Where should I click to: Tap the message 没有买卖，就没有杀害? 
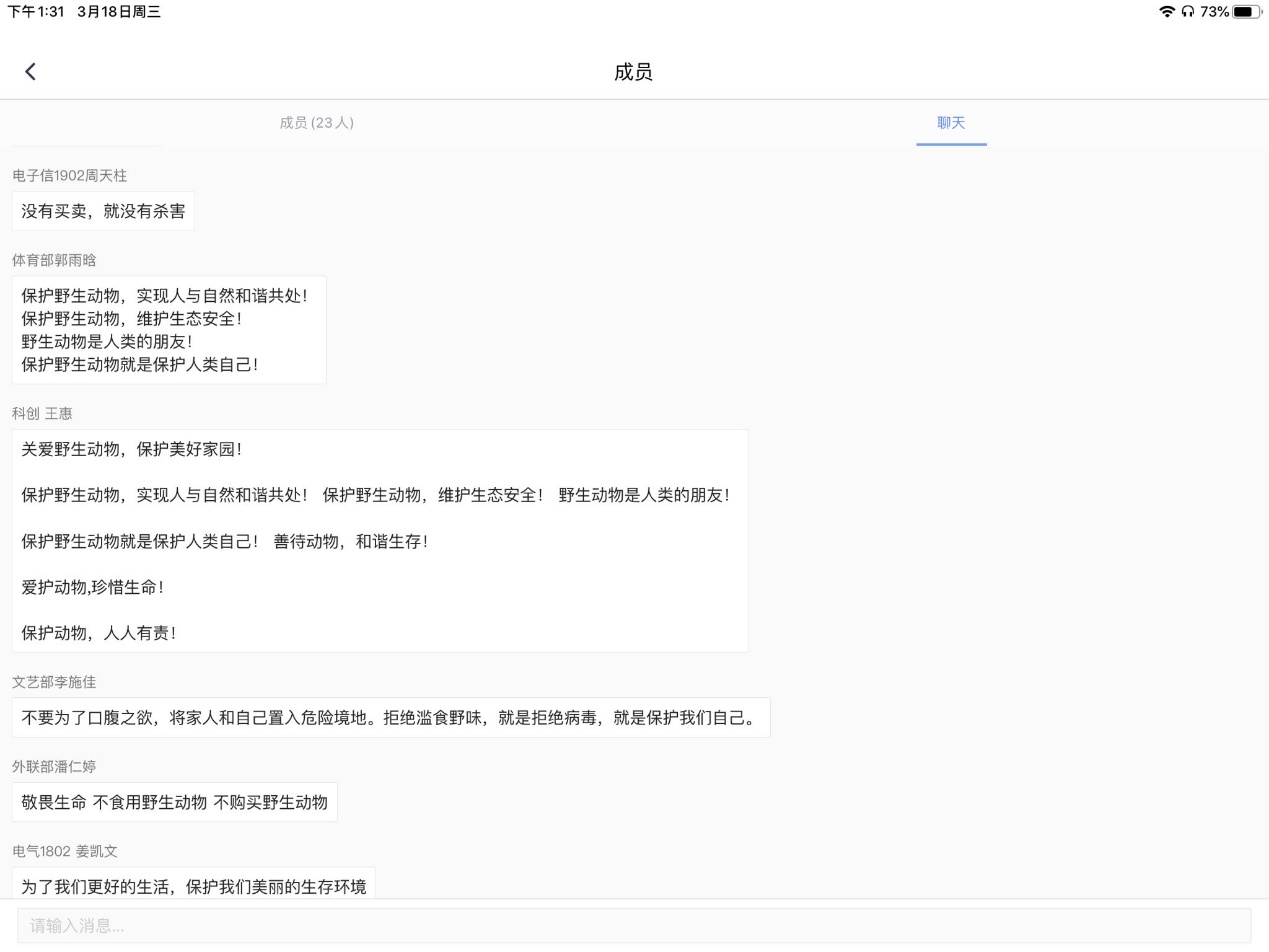pos(103,211)
